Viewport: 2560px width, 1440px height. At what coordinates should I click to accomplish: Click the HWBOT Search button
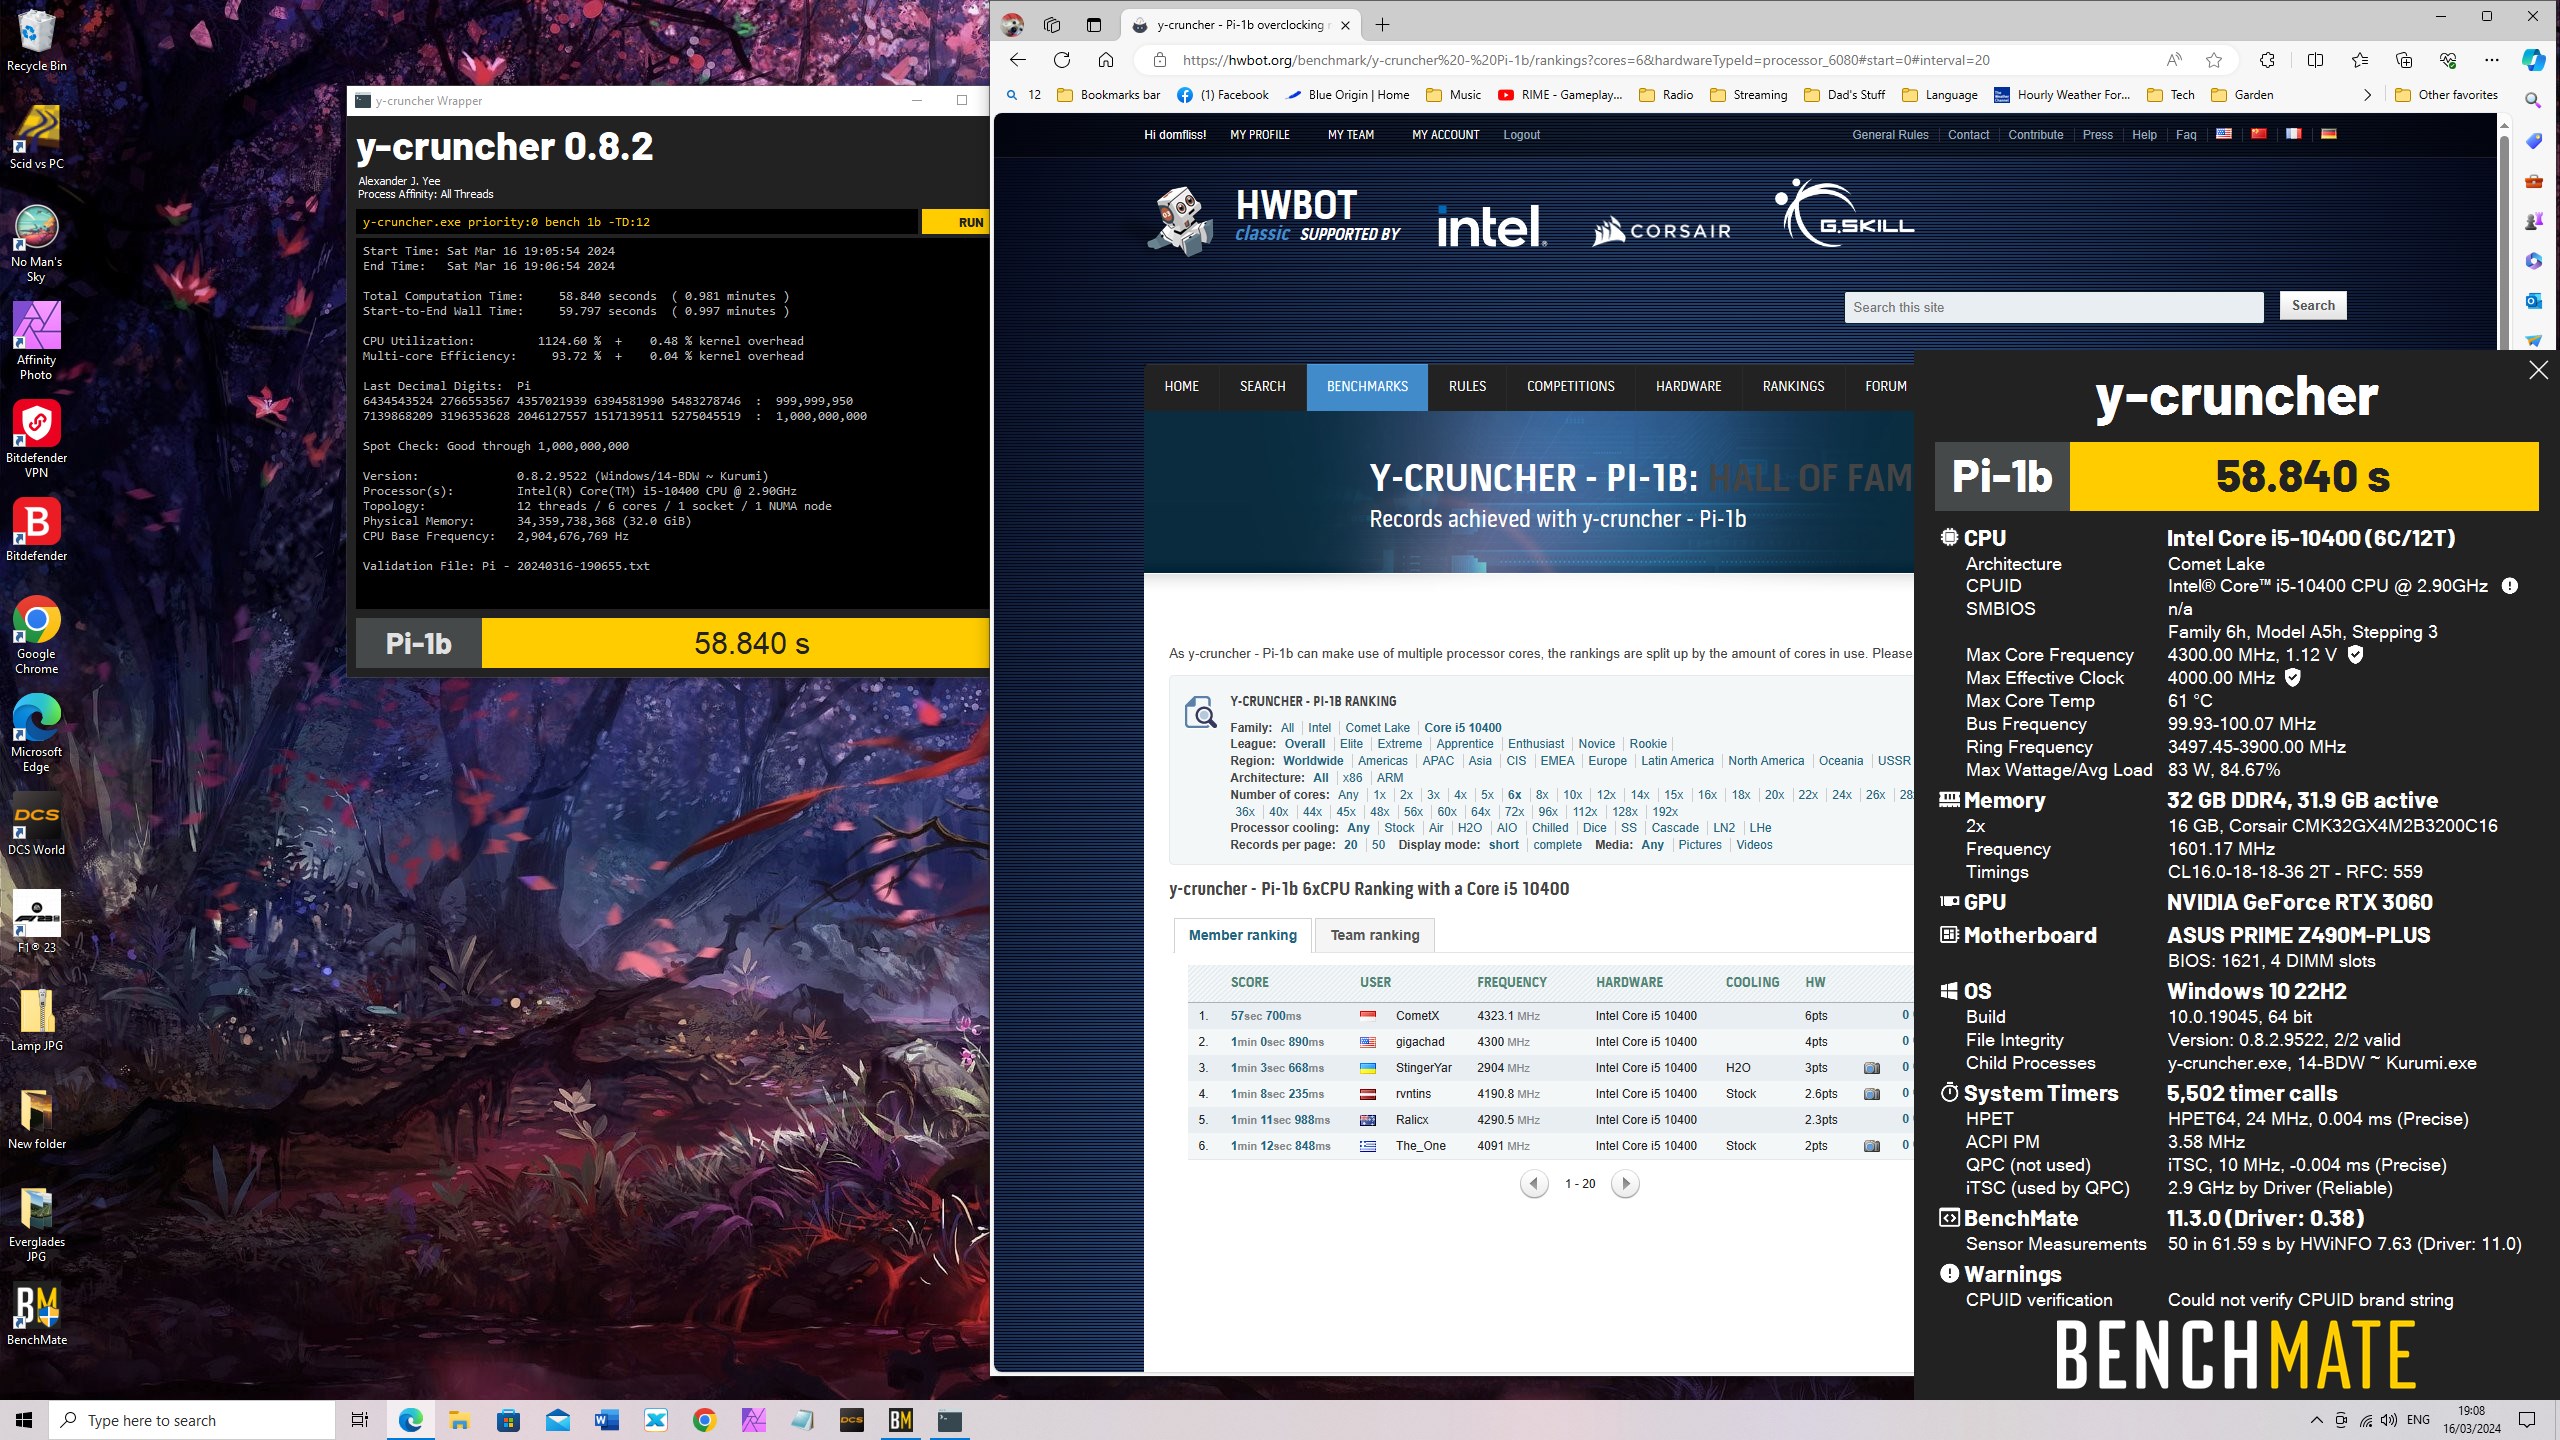click(x=2313, y=306)
